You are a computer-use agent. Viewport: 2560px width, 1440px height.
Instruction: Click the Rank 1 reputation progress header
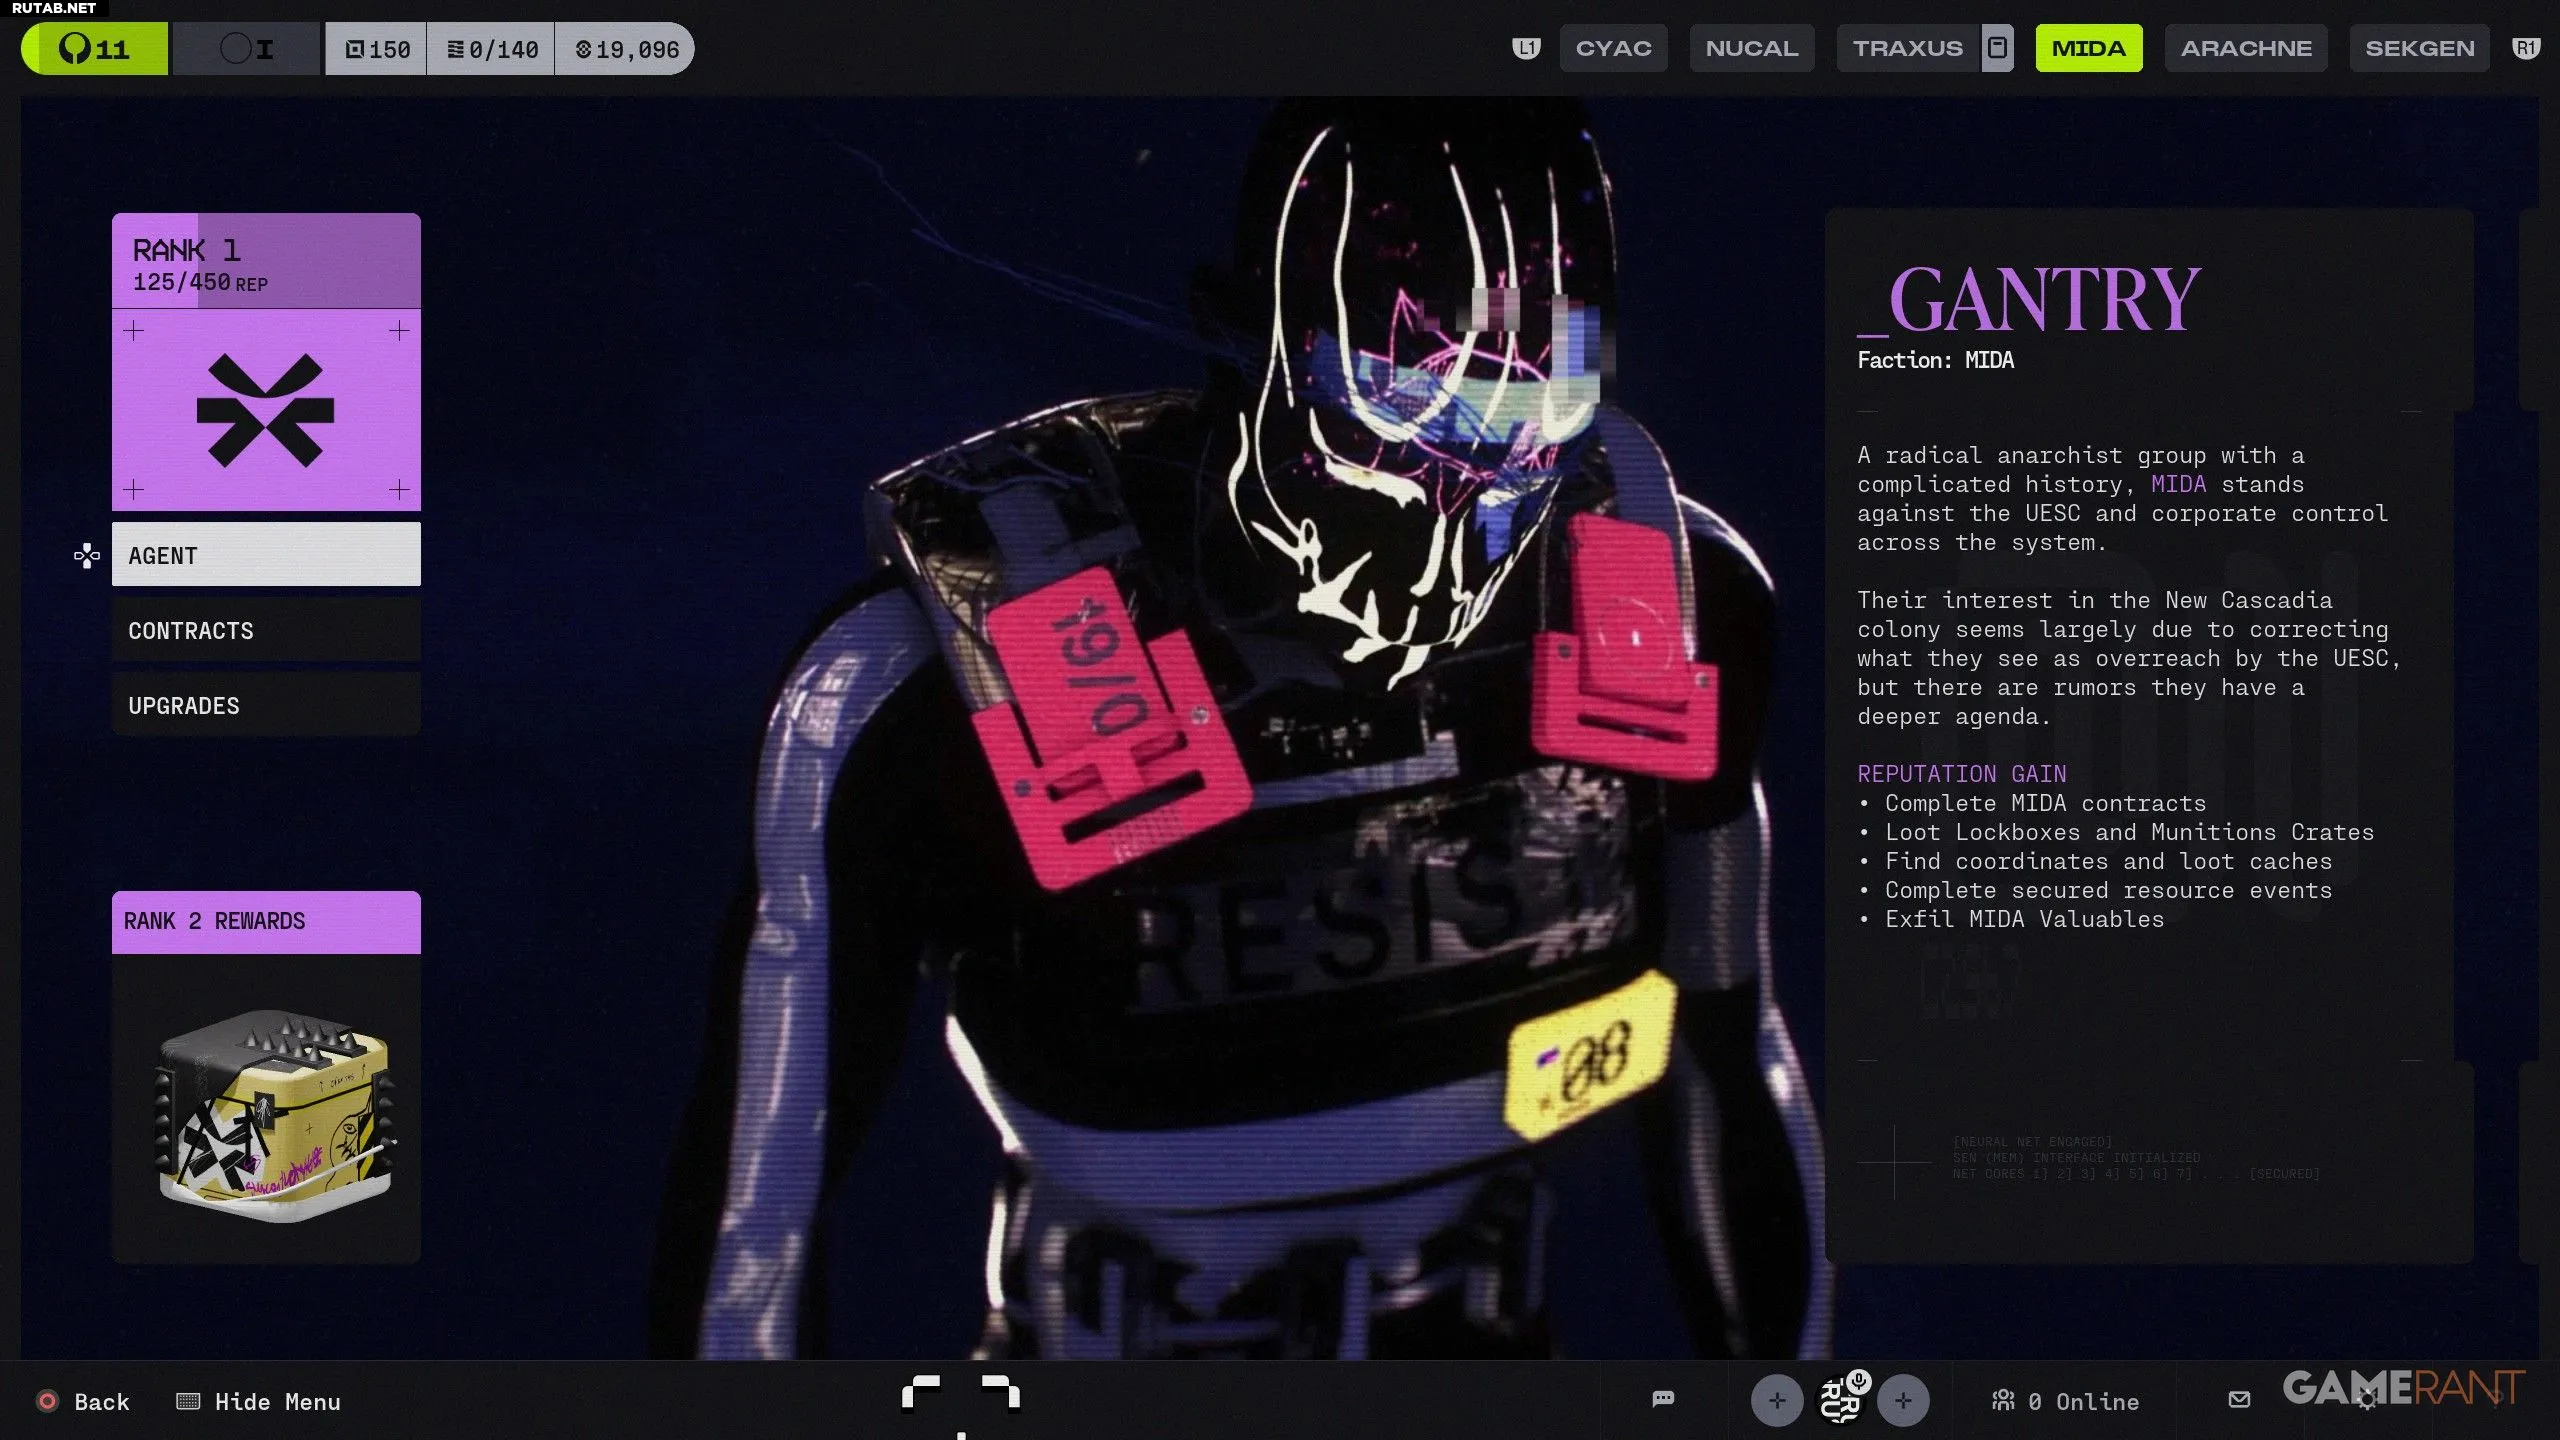pyautogui.click(x=266, y=262)
